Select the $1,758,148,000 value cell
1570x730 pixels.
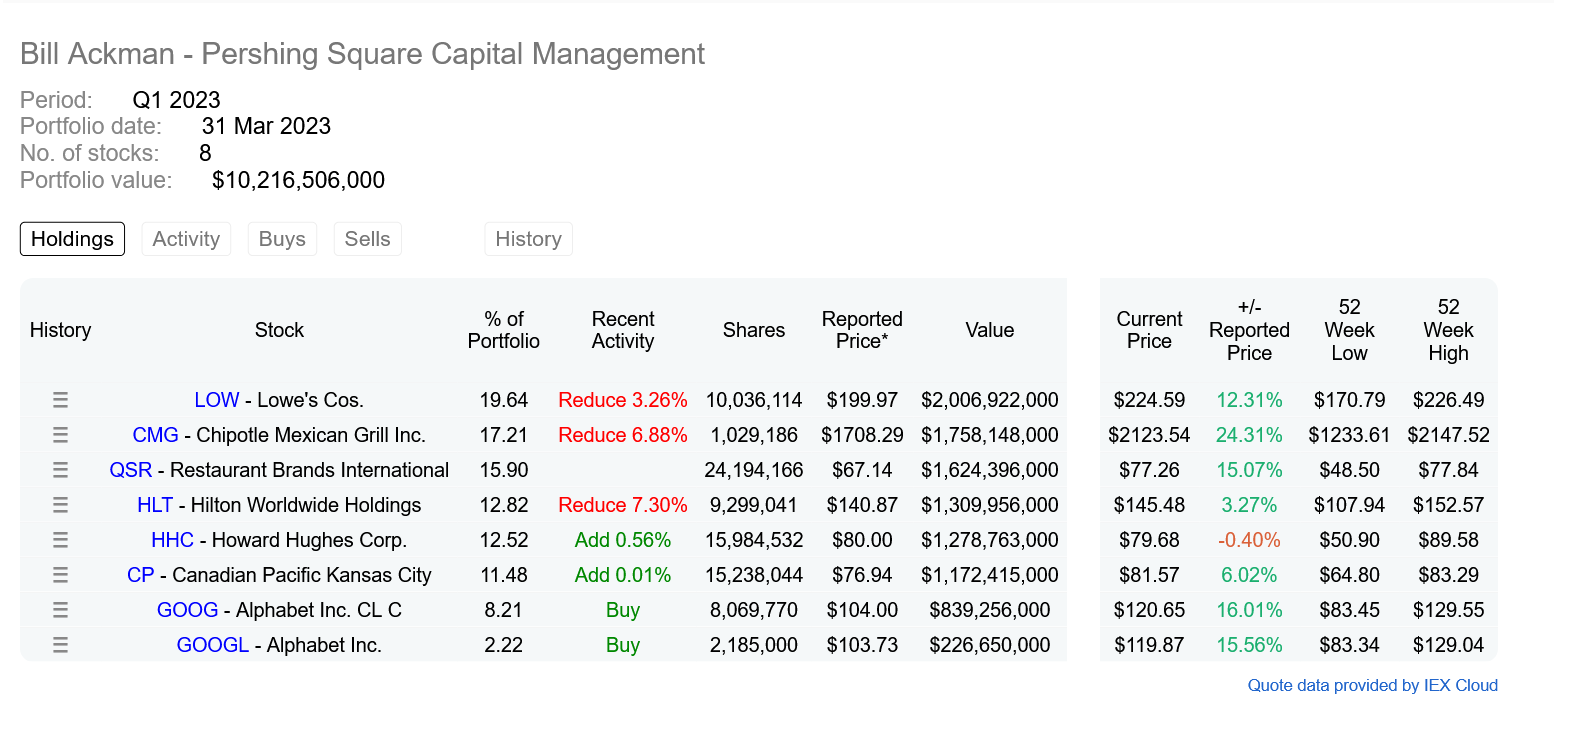(990, 435)
